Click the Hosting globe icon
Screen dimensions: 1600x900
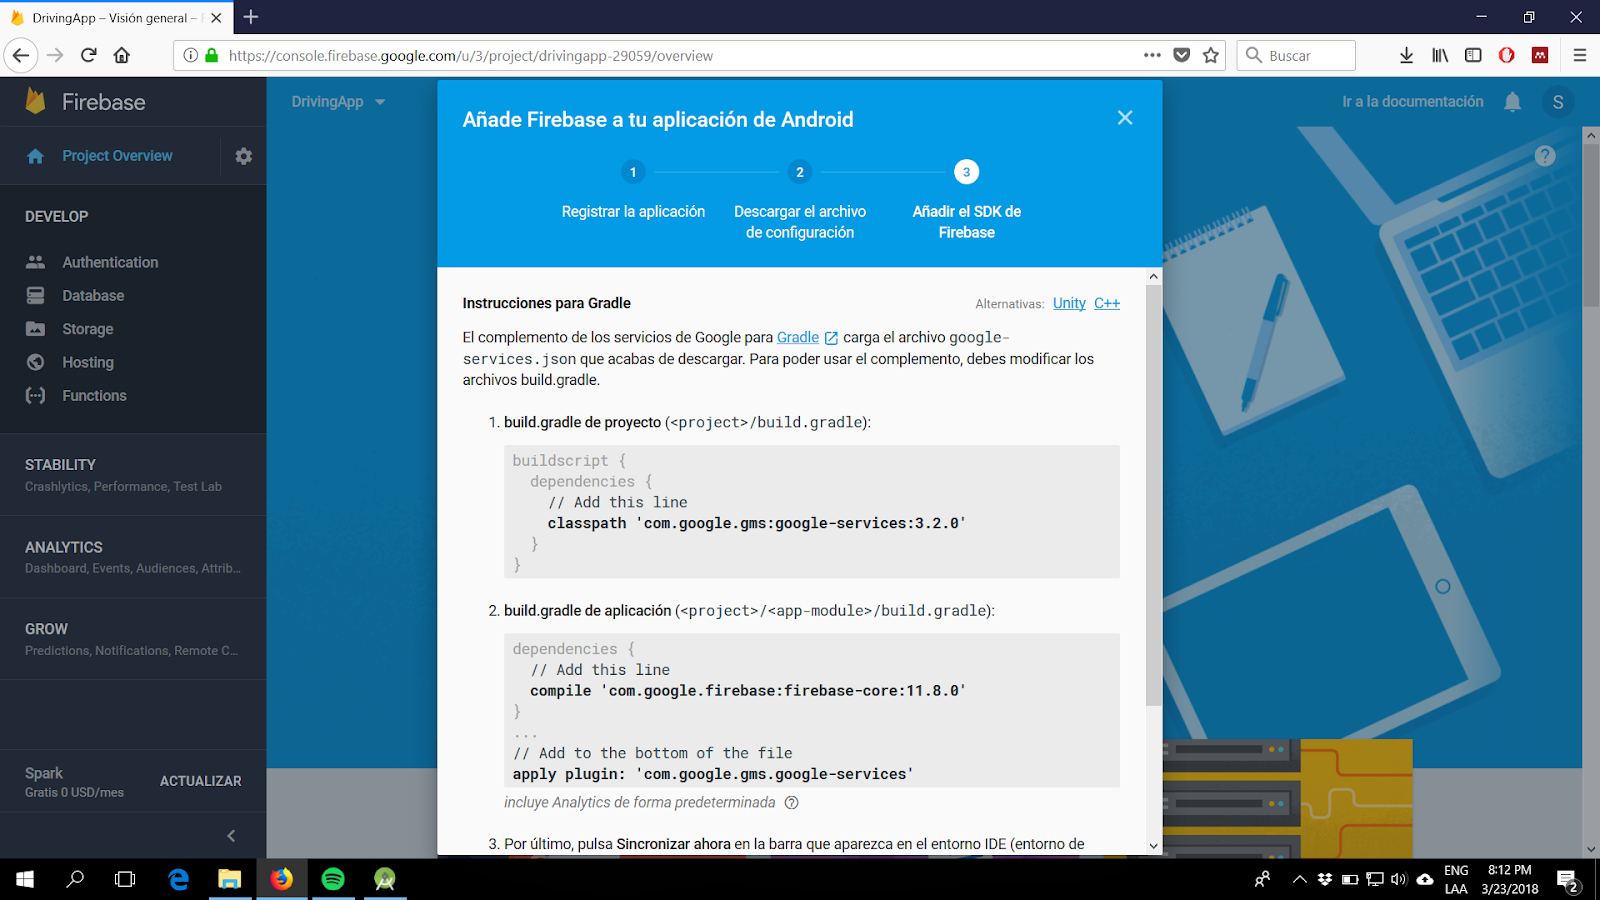36,362
